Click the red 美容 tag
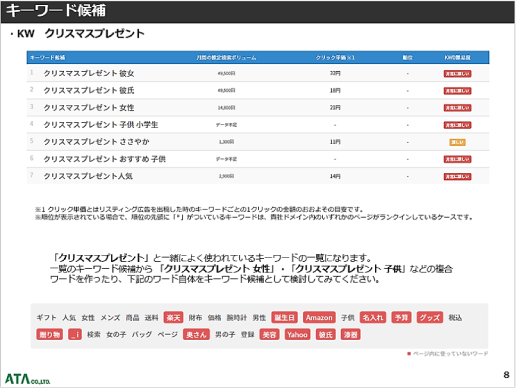Screen dimensions: 516x388 (269, 335)
